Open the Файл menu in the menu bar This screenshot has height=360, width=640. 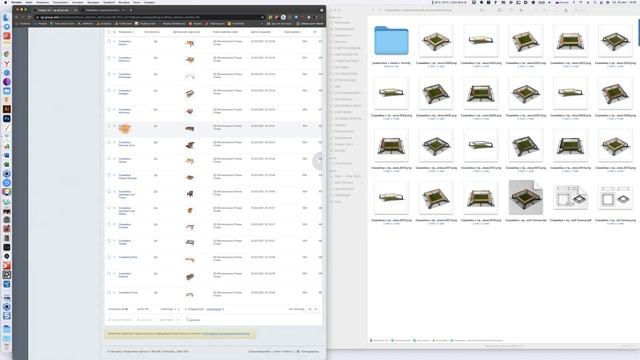pos(29,2)
